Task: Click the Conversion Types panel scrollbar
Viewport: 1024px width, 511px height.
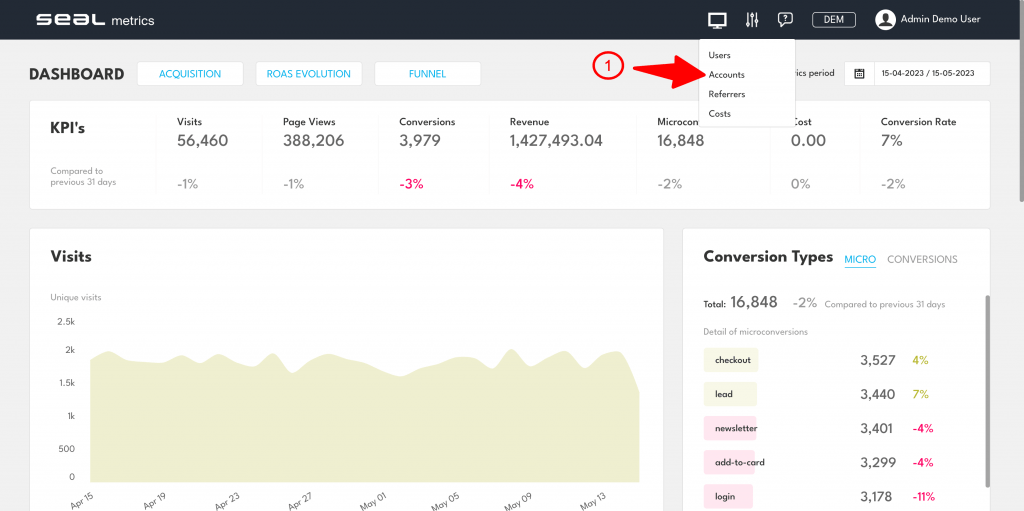Action: point(986,390)
